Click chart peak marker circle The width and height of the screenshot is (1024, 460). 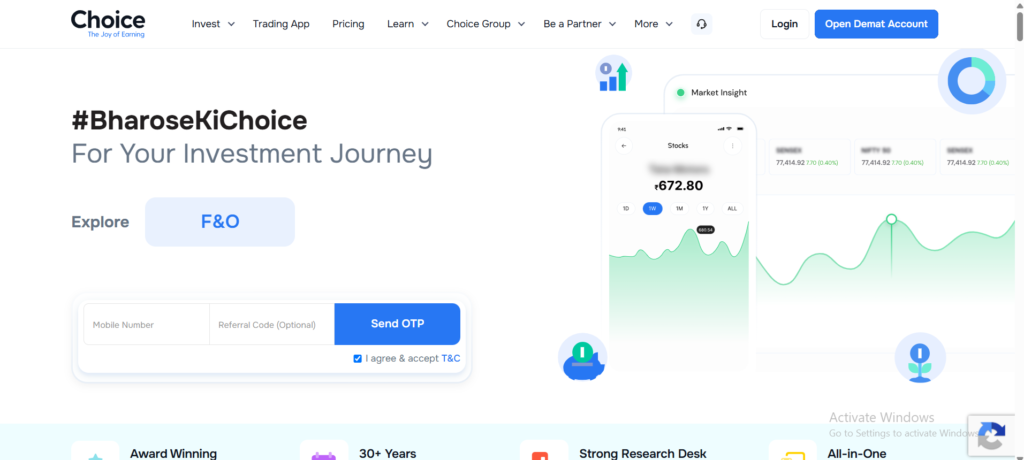tap(891, 219)
